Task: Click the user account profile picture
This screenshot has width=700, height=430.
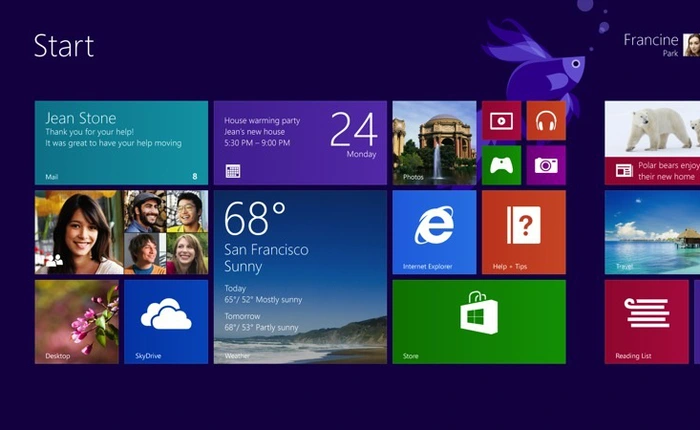Action: pyautogui.click(x=692, y=45)
